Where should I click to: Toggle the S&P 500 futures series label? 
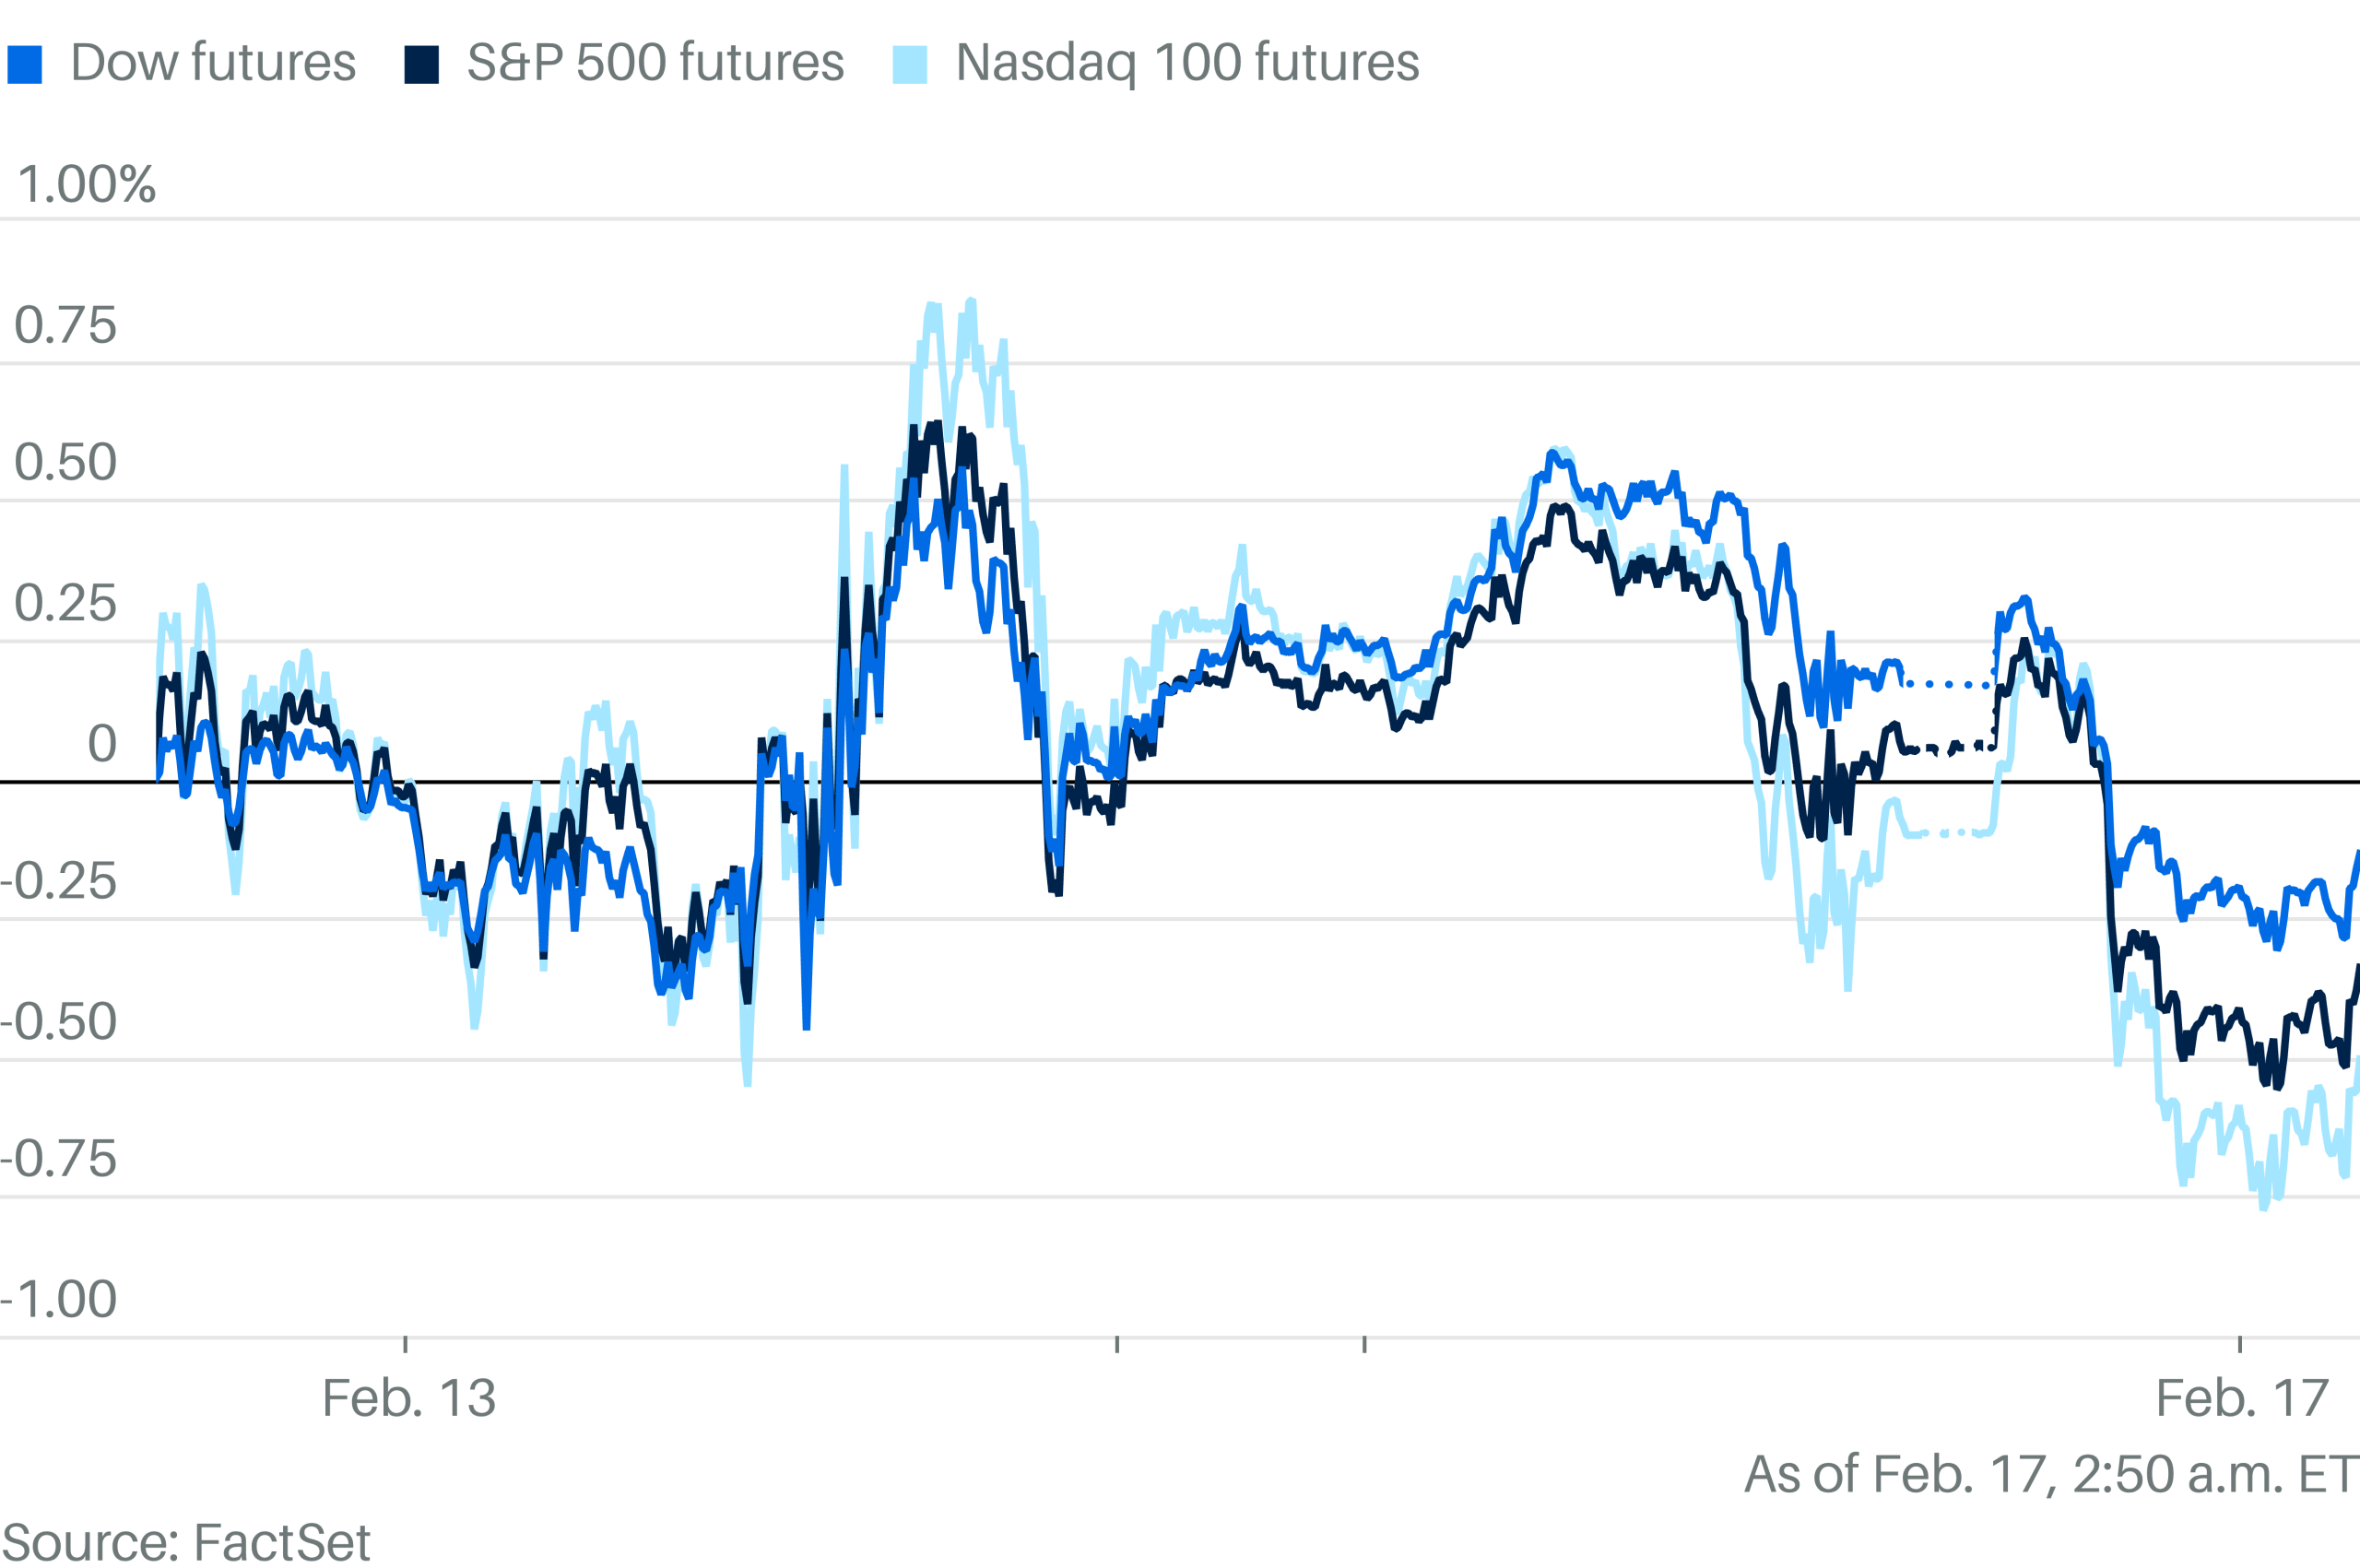point(655,63)
